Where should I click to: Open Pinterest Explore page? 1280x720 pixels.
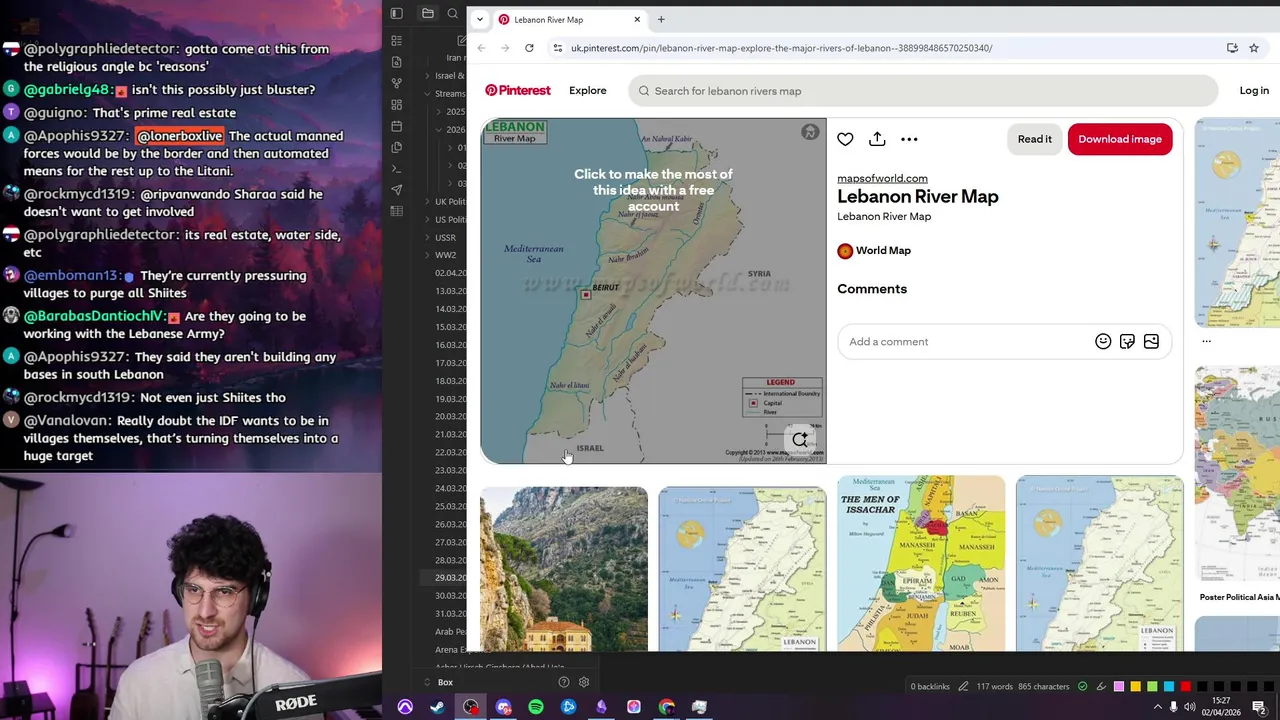588,91
